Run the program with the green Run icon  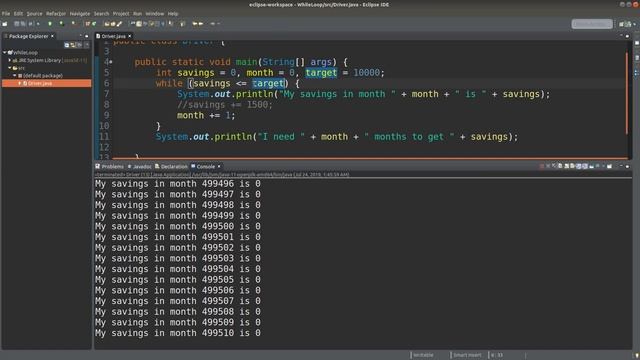point(62,24)
